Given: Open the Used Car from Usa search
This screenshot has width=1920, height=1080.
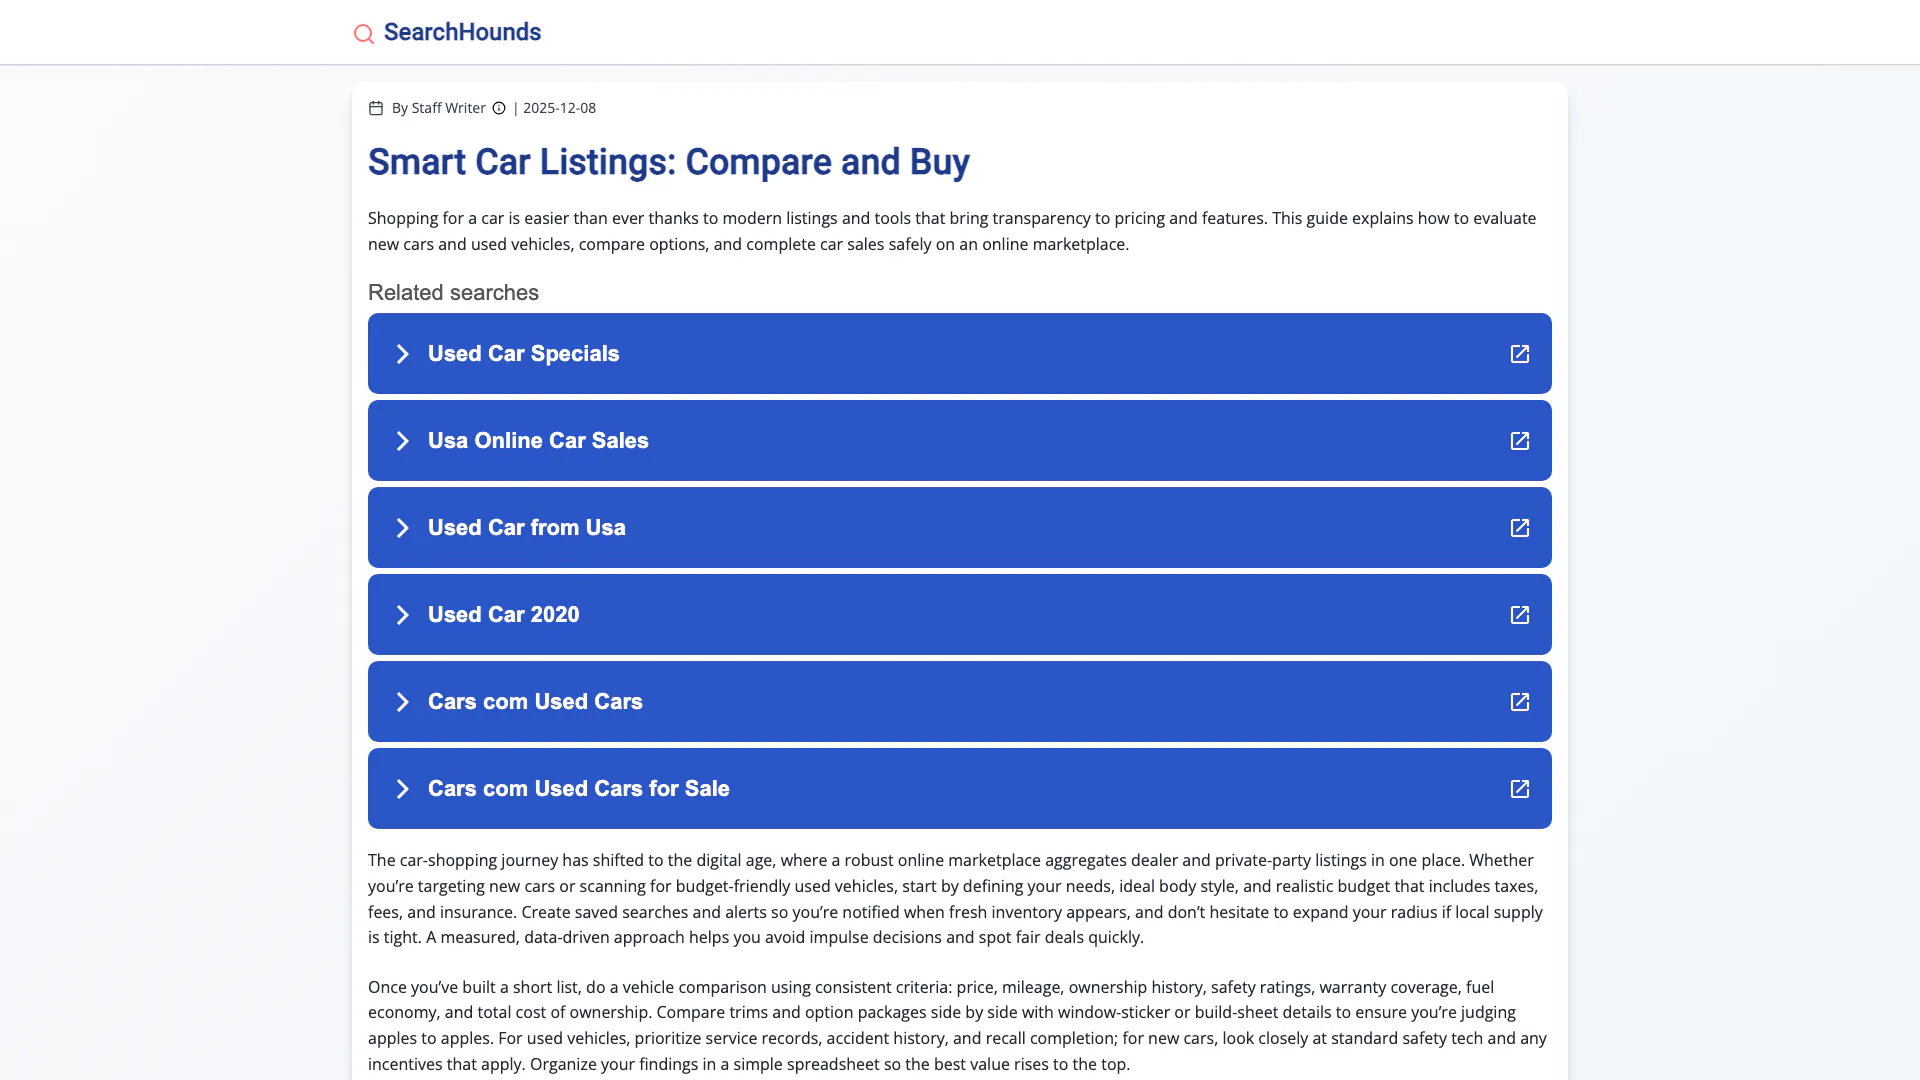Looking at the screenshot, I should (x=527, y=528).
